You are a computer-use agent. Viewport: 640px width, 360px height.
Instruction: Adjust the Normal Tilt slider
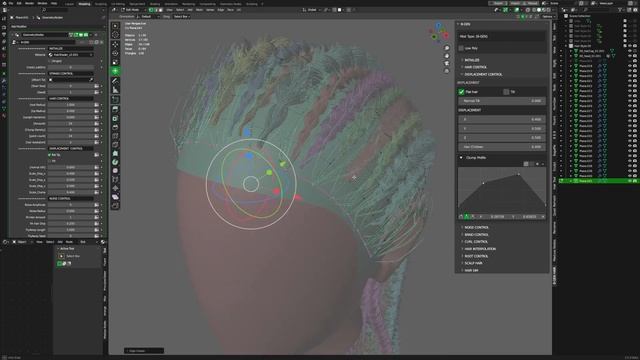coord(502,101)
